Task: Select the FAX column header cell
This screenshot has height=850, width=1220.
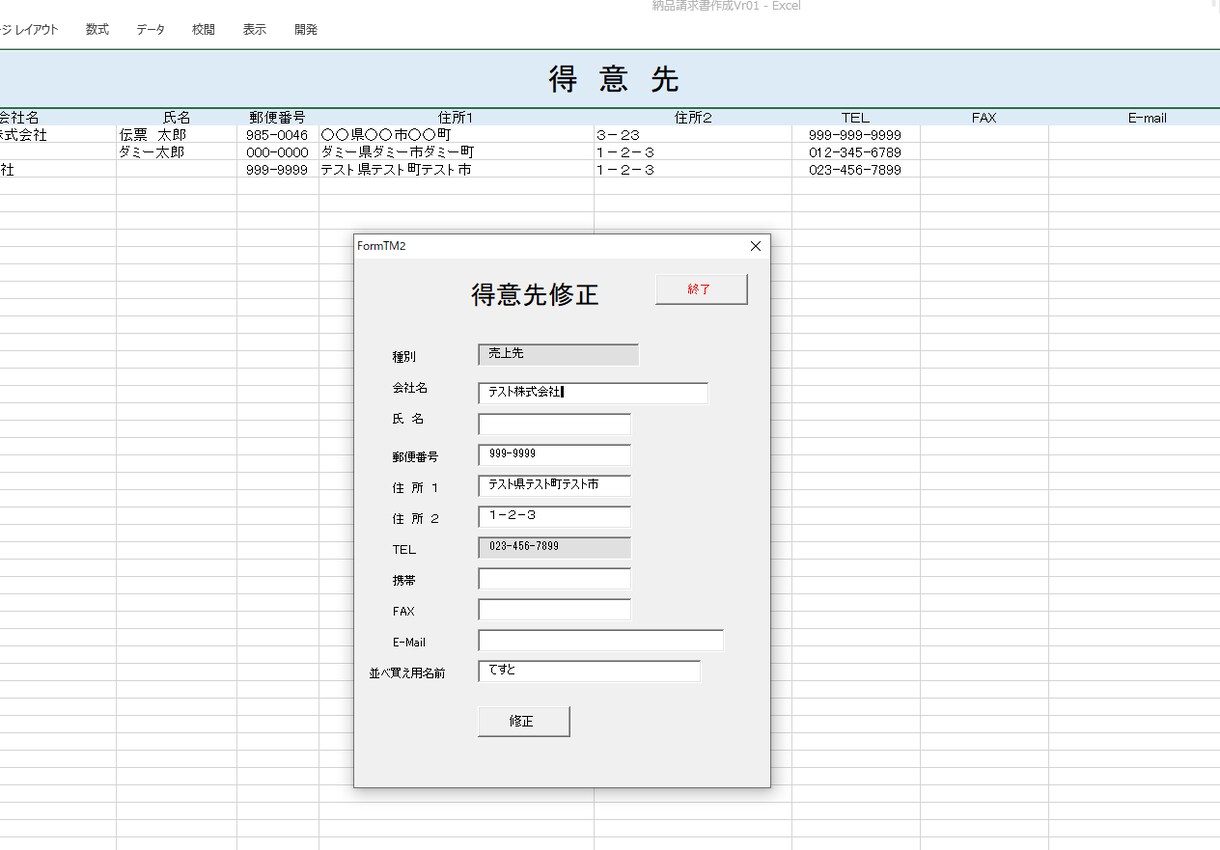Action: (984, 117)
